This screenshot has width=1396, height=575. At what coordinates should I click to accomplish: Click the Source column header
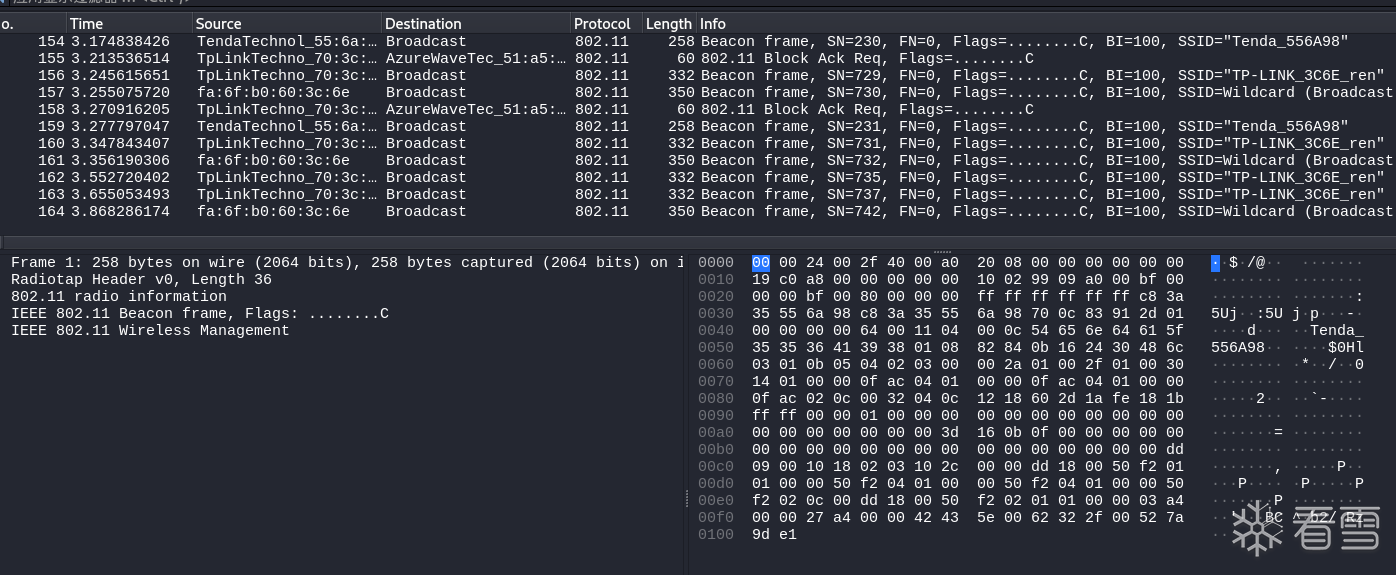click(218, 23)
